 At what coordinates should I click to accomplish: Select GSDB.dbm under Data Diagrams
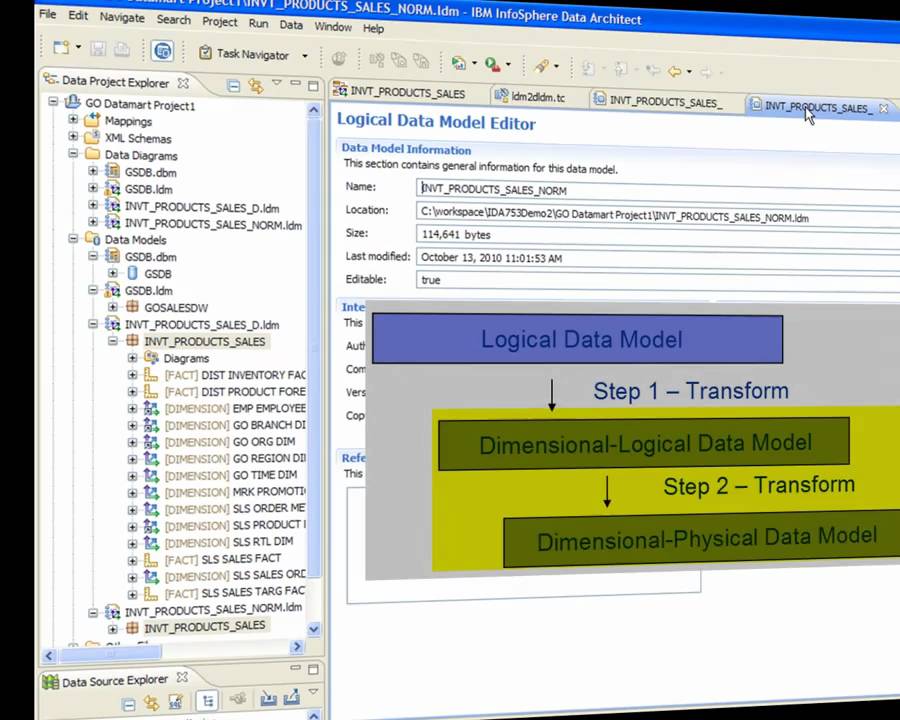pos(150,172)
